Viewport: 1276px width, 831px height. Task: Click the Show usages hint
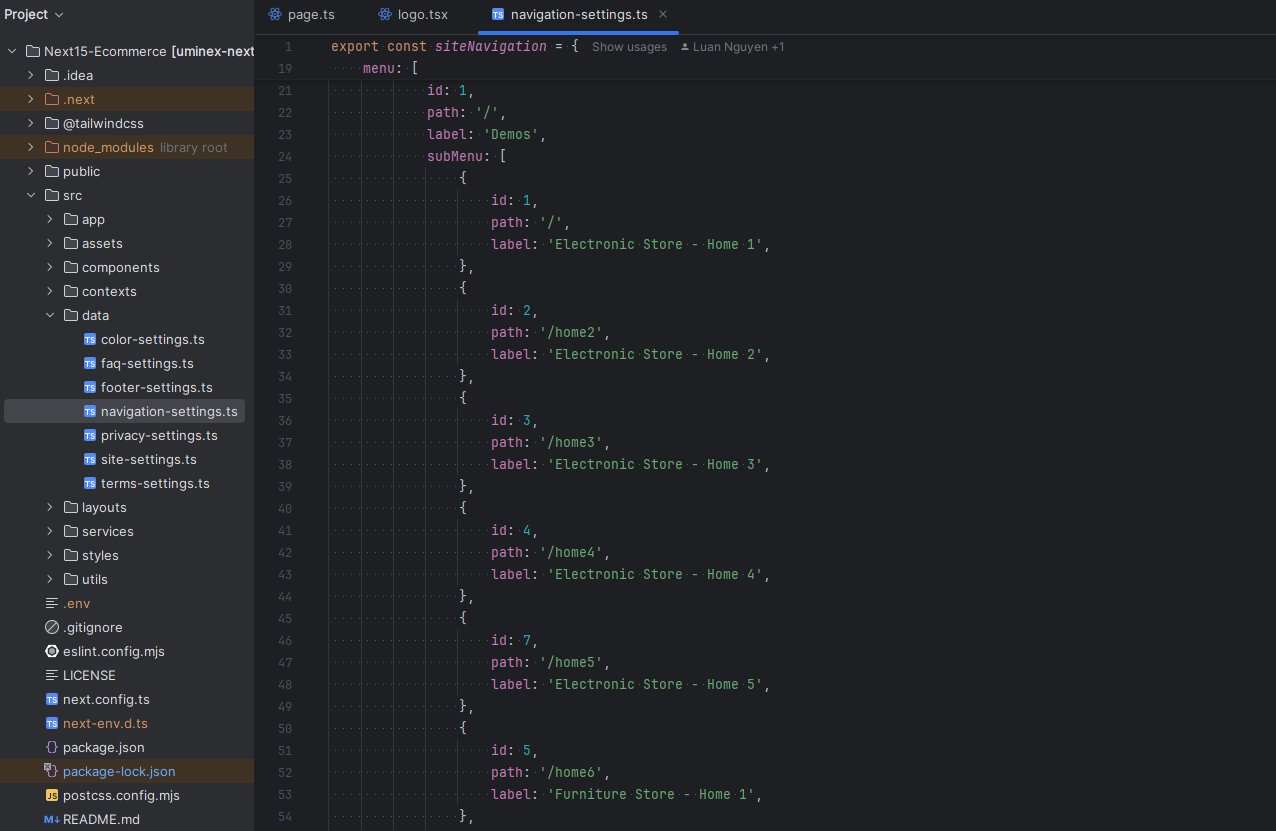coord(629,47)
